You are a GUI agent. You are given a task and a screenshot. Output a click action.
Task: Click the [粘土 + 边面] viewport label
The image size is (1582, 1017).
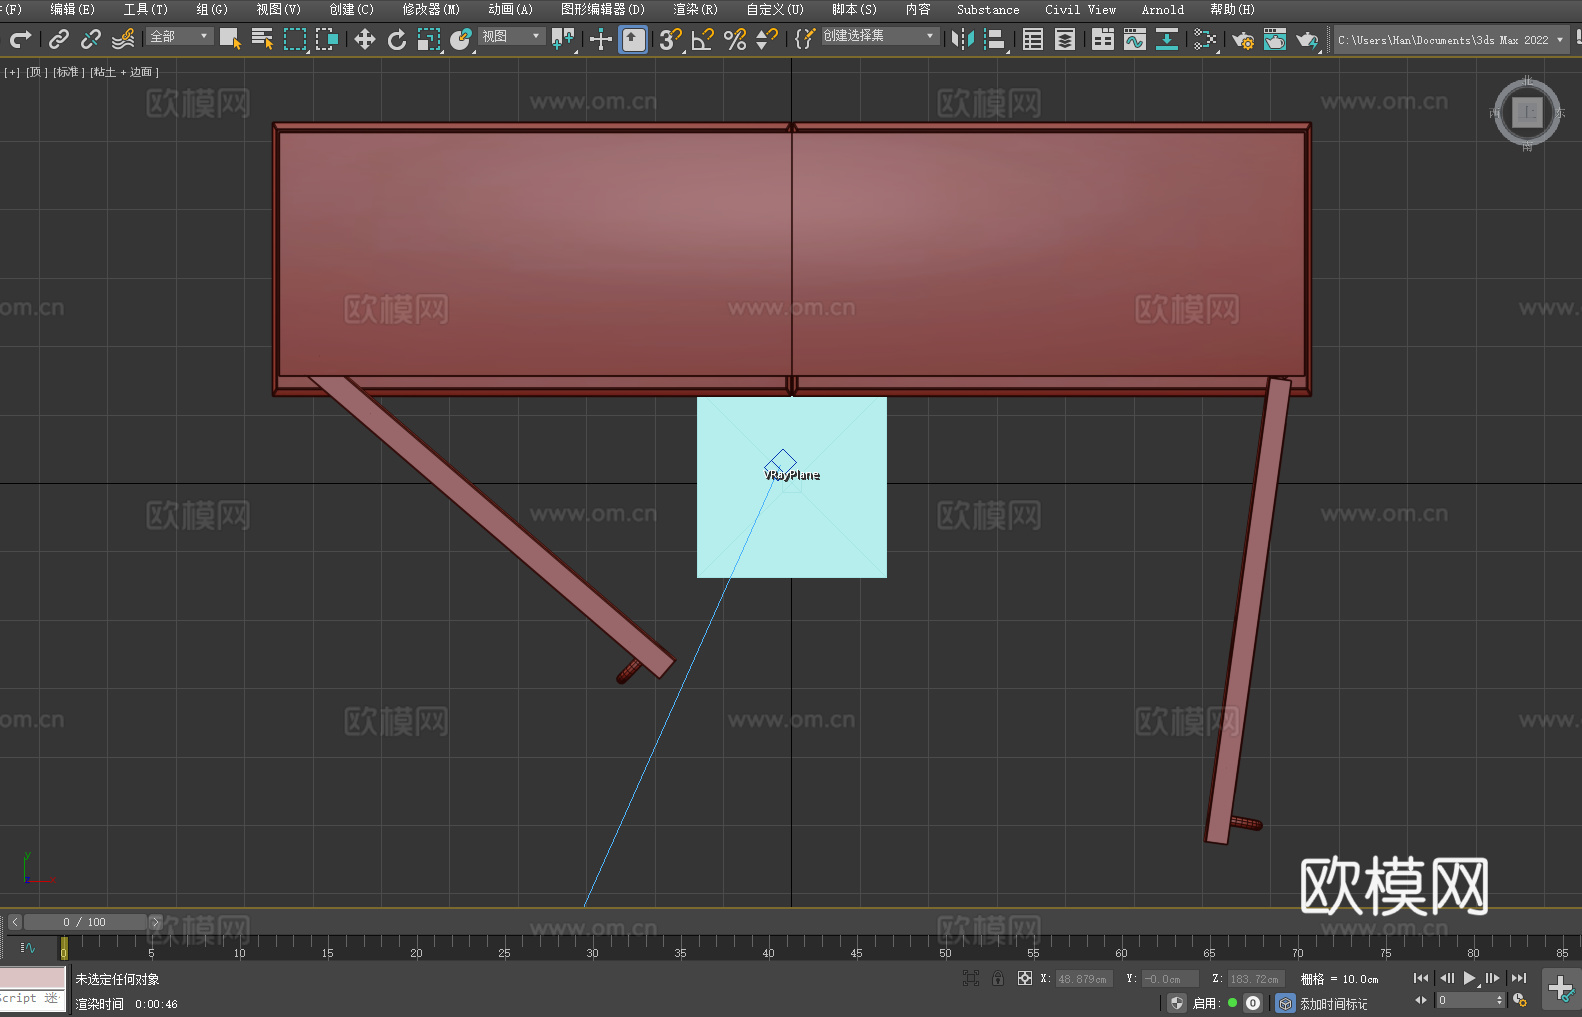(125, 72)
